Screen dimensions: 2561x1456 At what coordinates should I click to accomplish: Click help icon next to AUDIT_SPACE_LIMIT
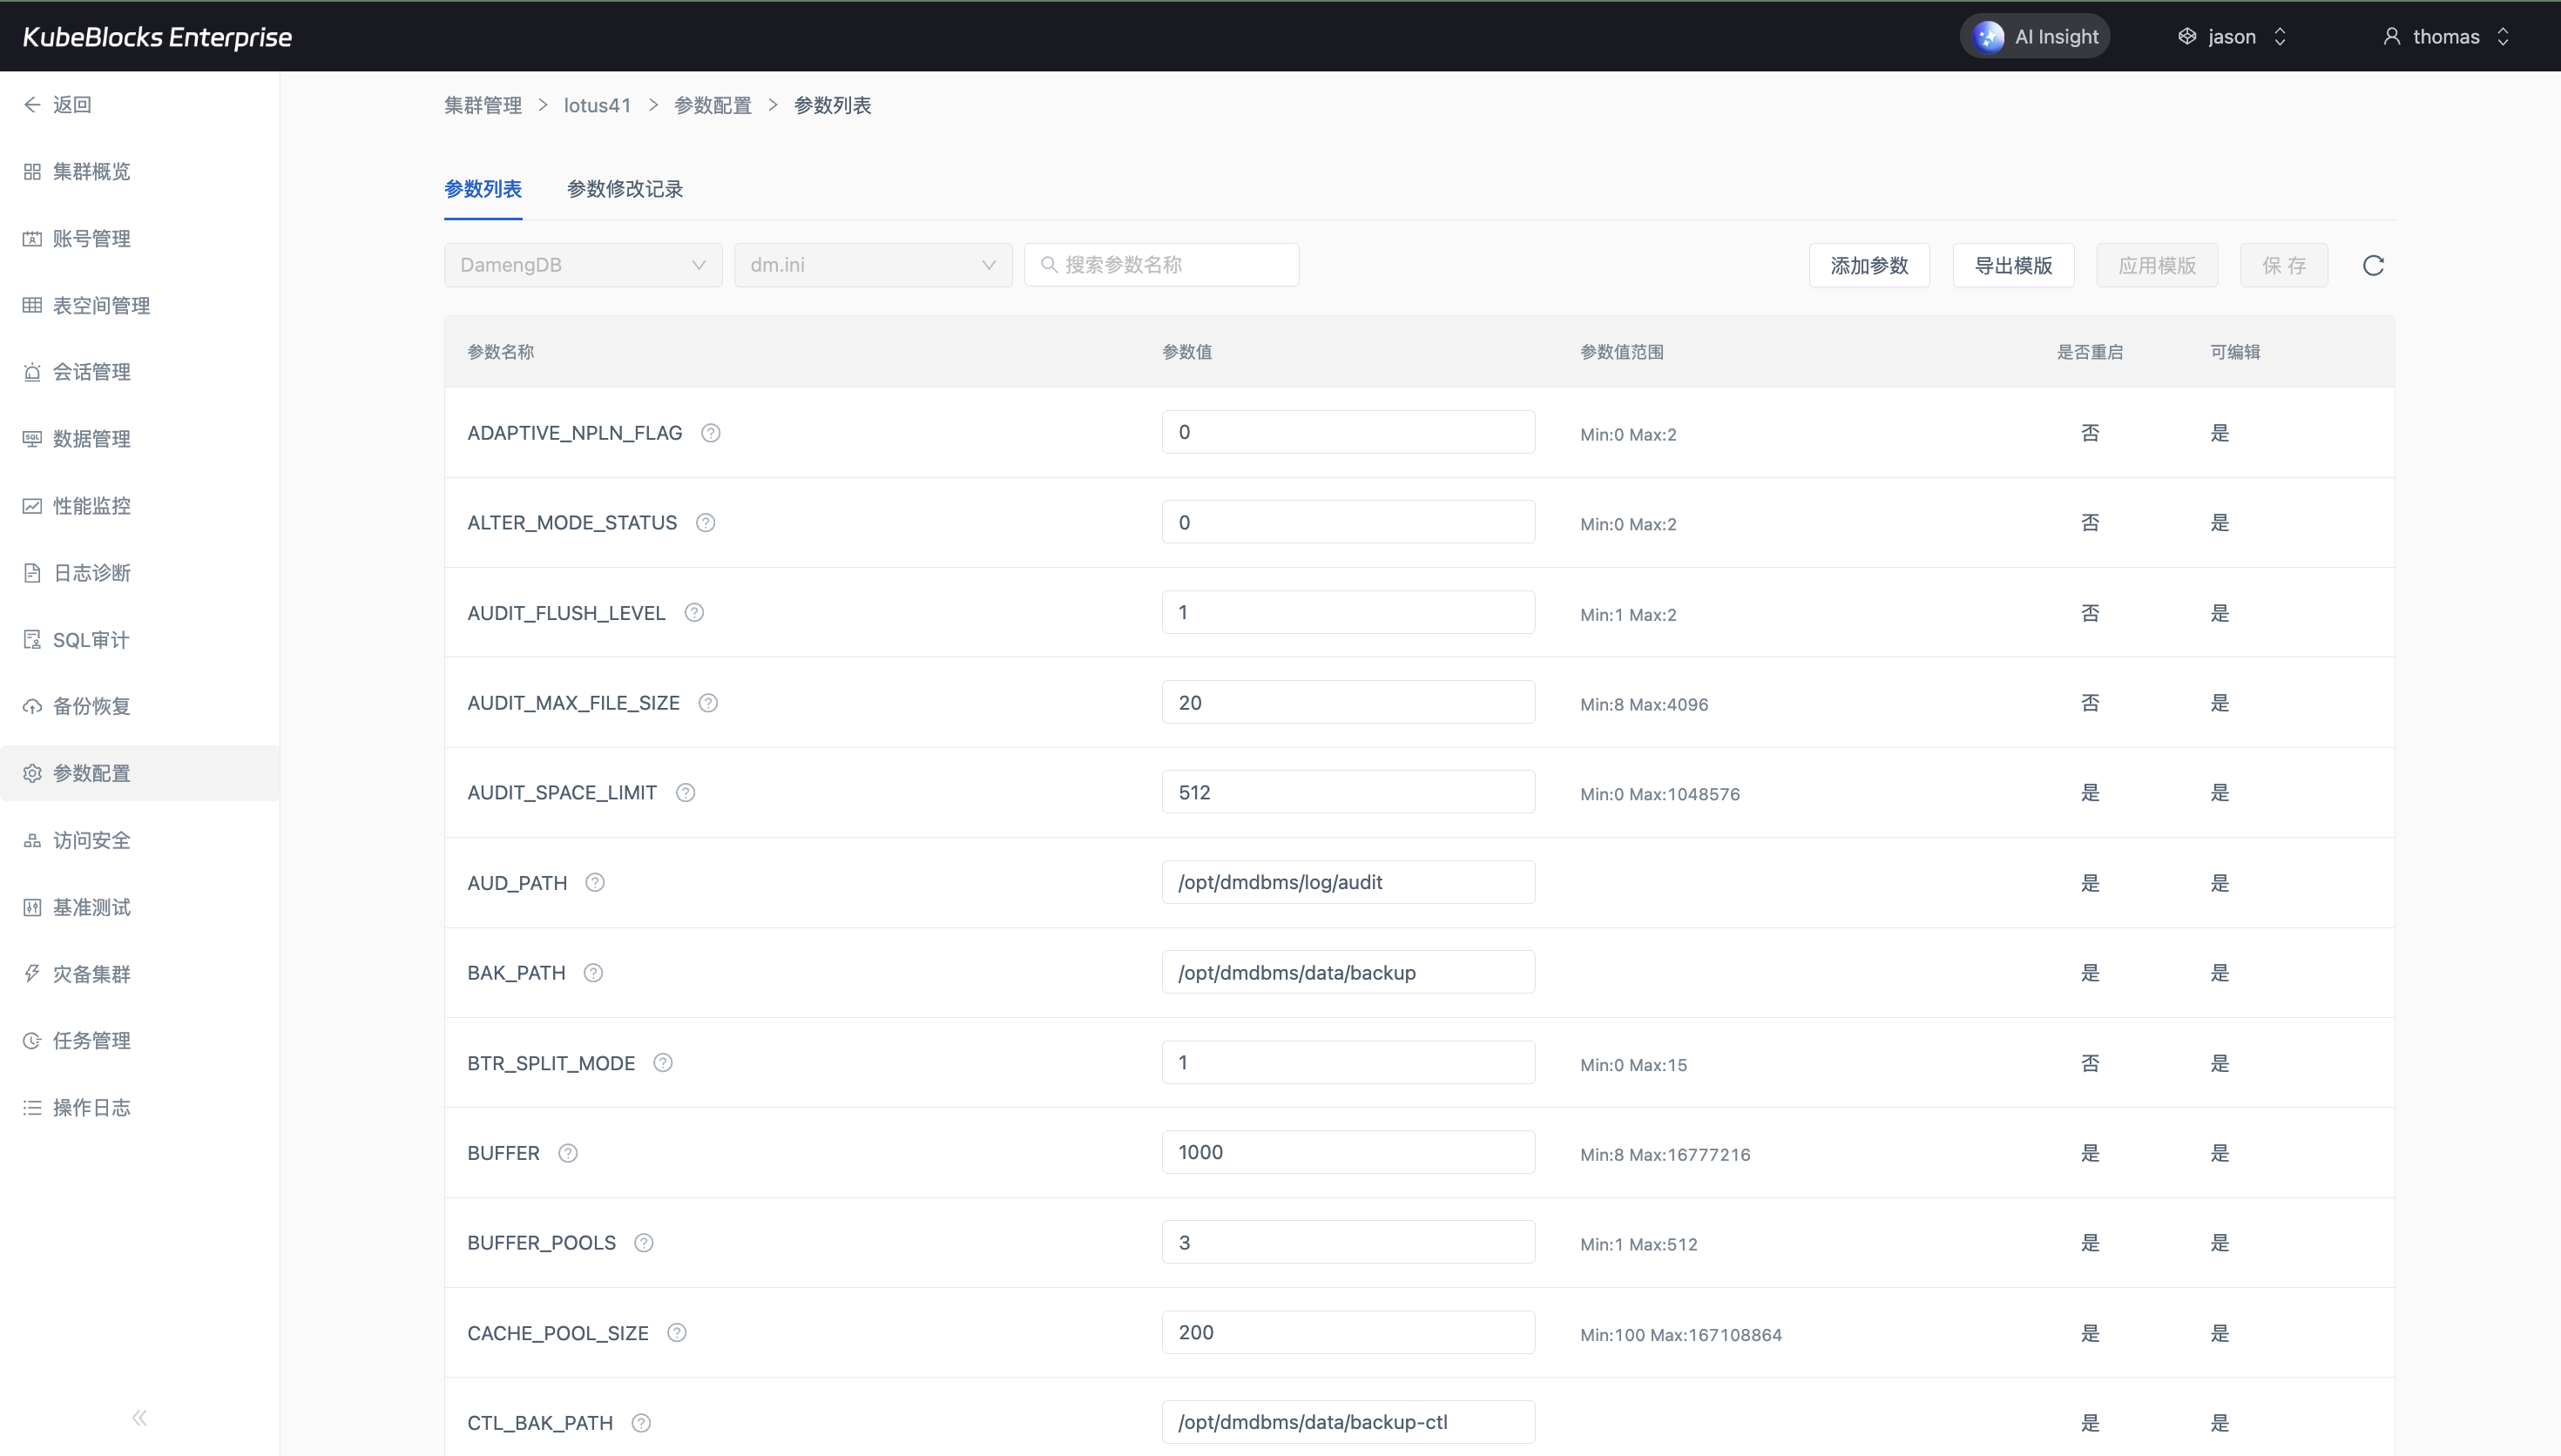685,793
